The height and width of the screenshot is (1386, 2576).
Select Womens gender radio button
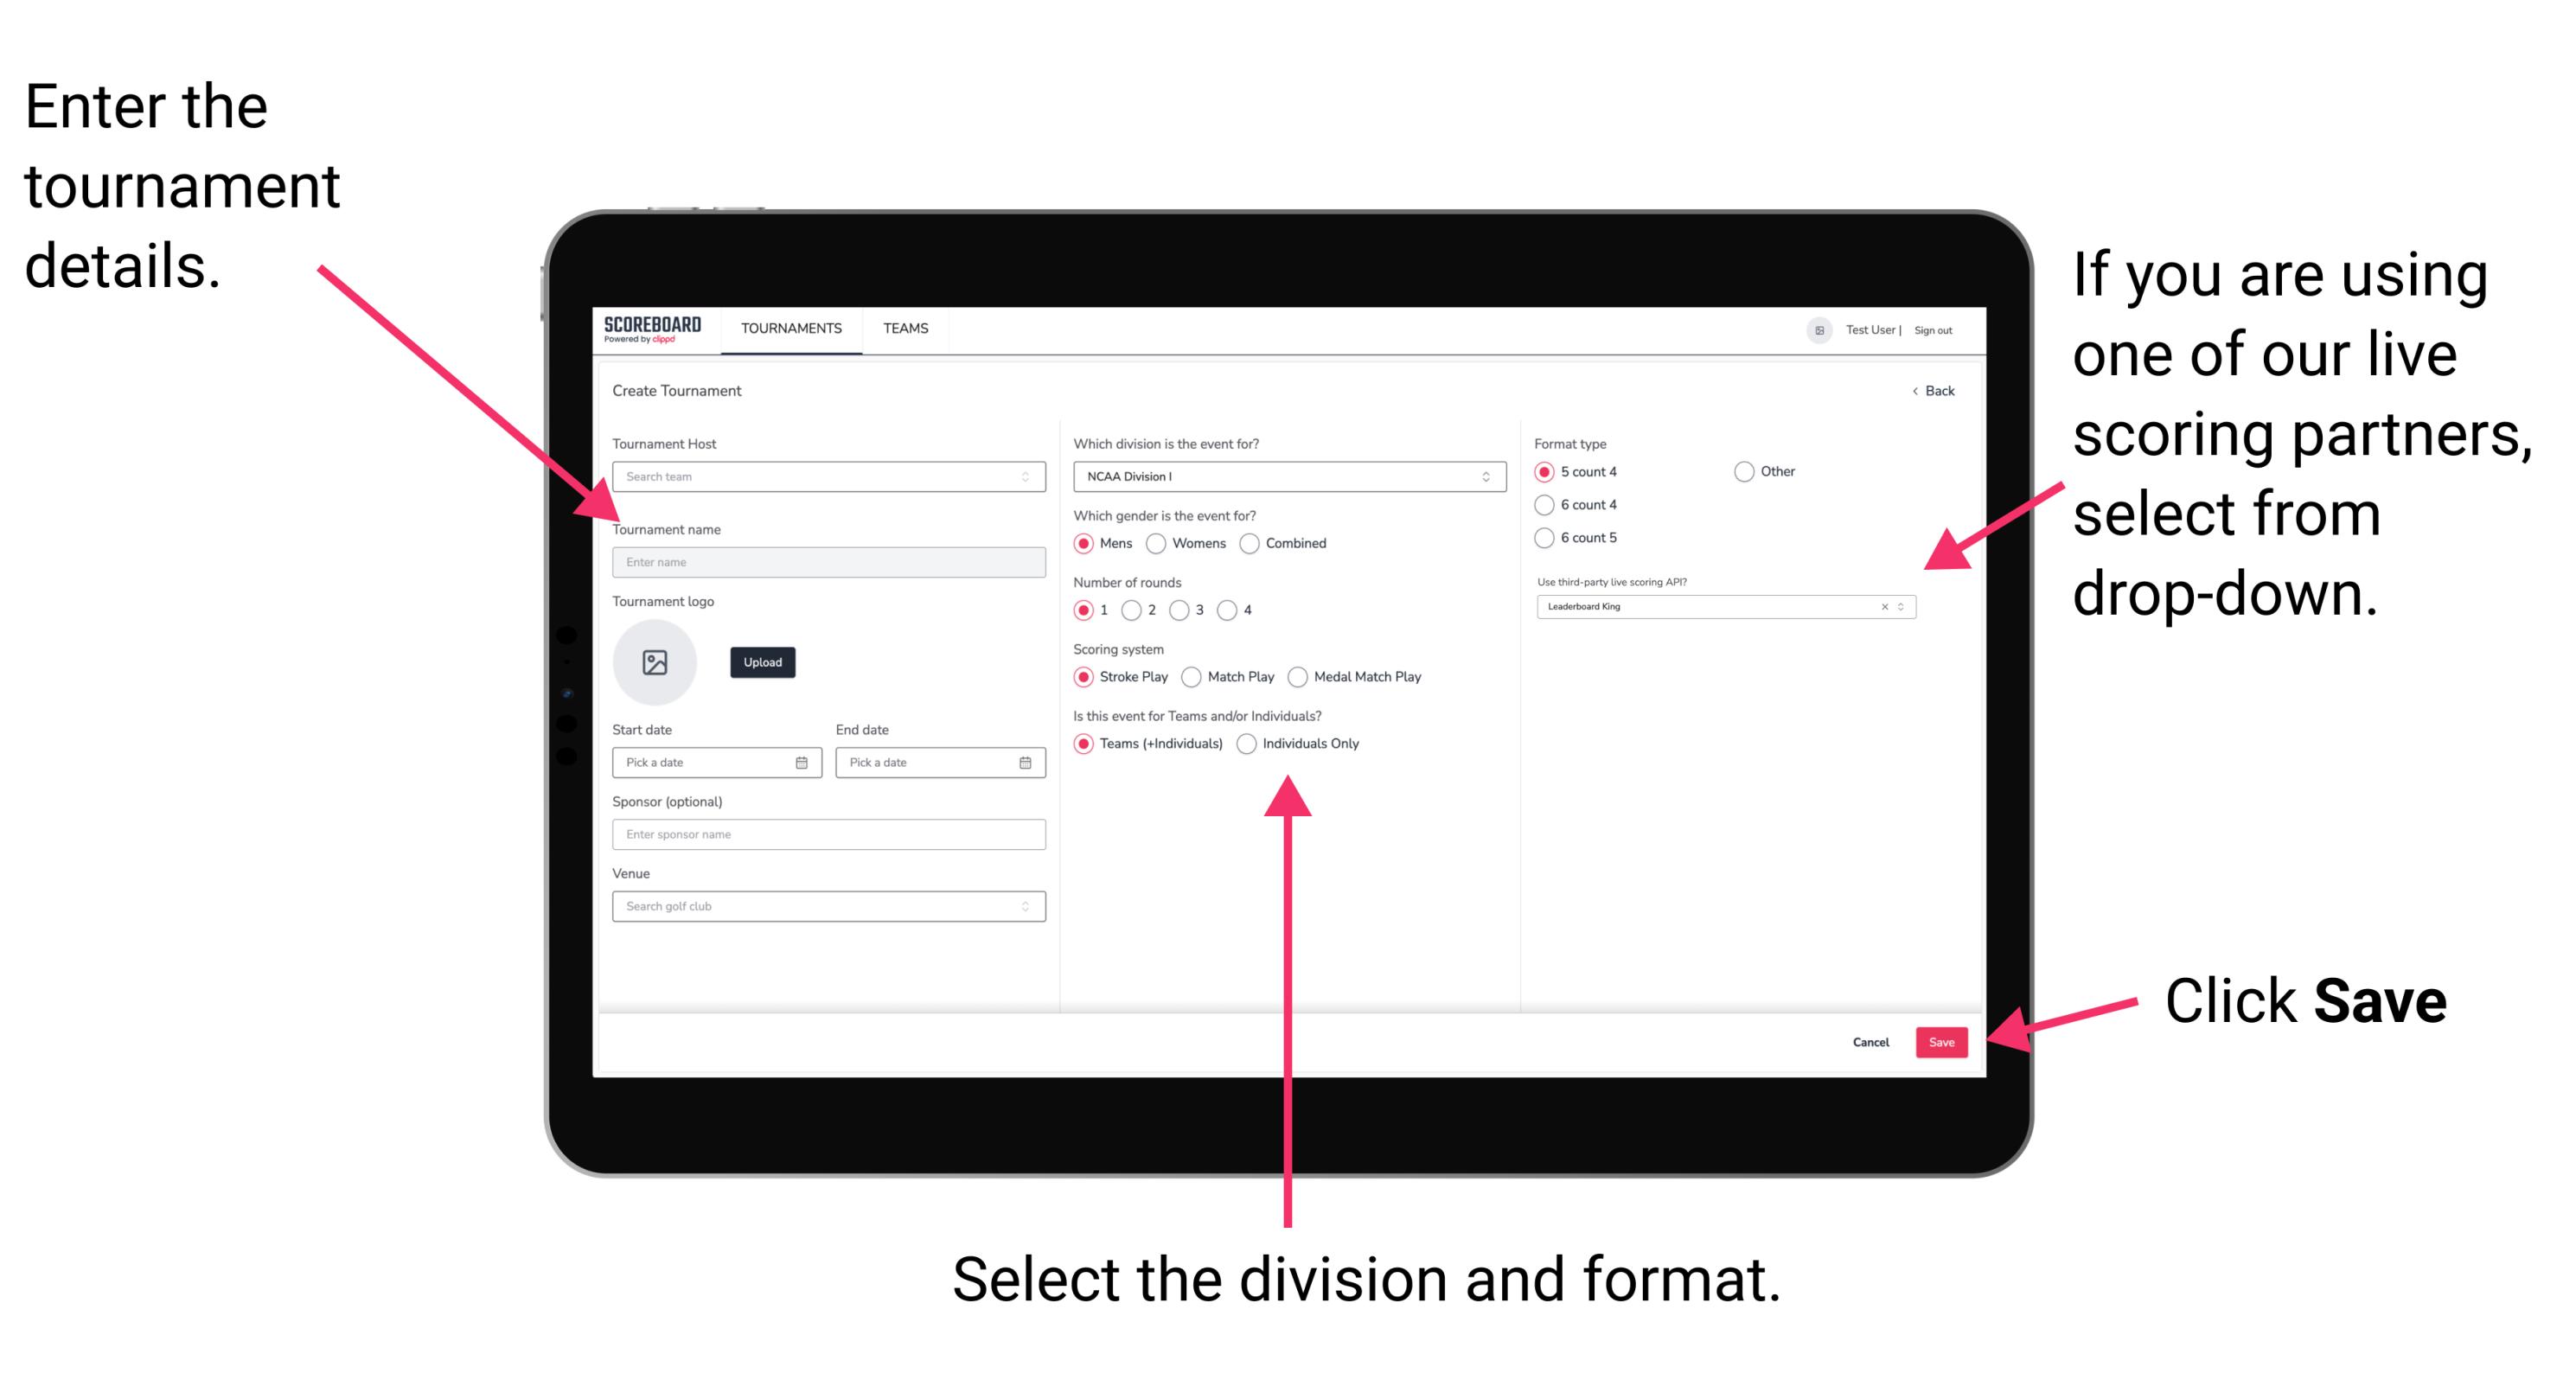(x=1157, y=543)
